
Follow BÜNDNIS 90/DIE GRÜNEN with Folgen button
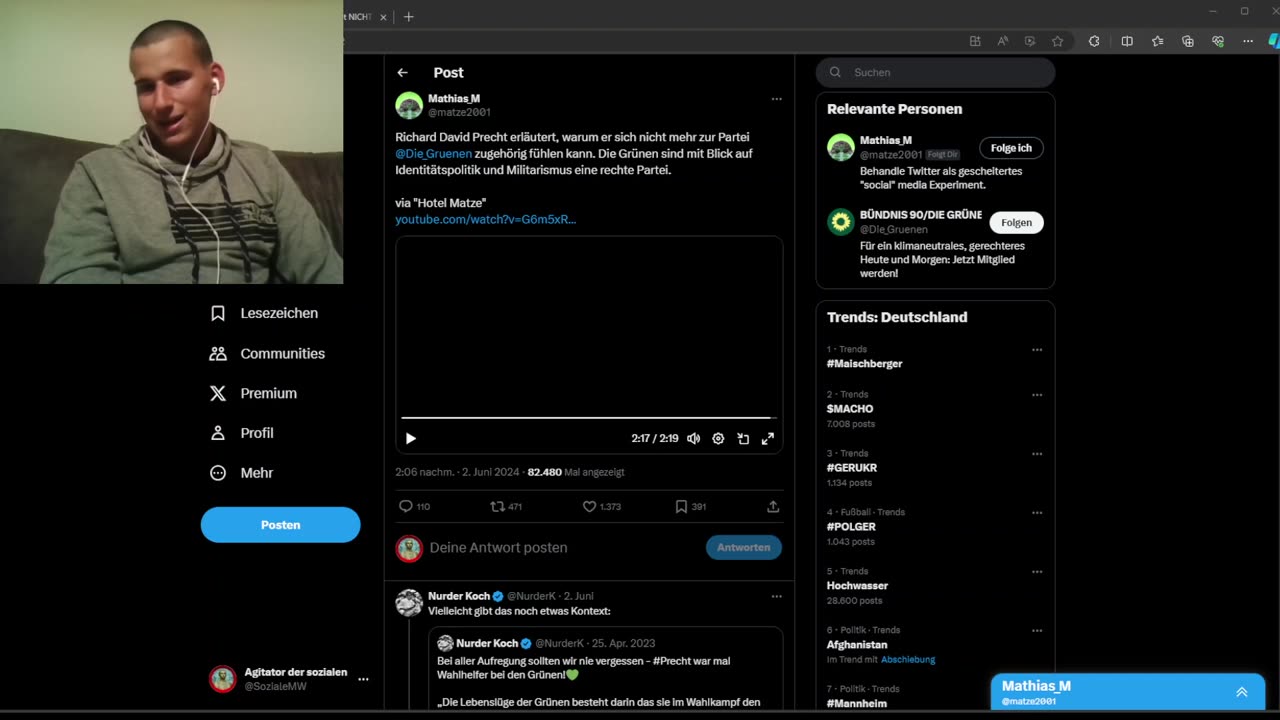click(1016, 222)
